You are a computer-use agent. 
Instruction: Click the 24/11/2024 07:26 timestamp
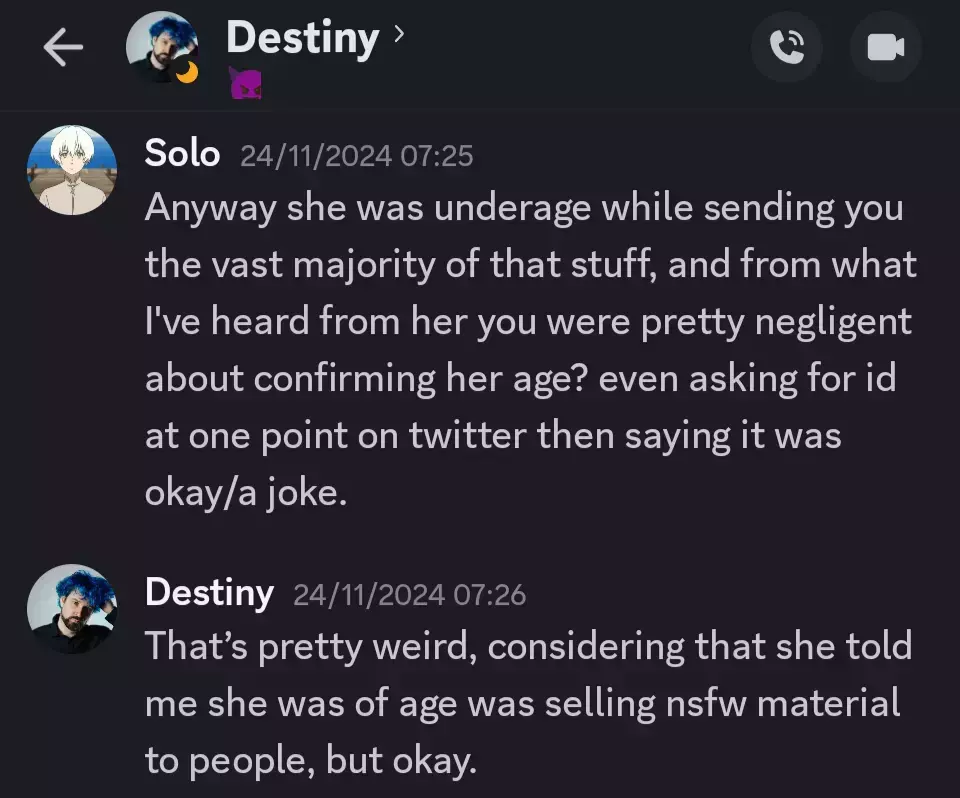(x=410, y=595)
